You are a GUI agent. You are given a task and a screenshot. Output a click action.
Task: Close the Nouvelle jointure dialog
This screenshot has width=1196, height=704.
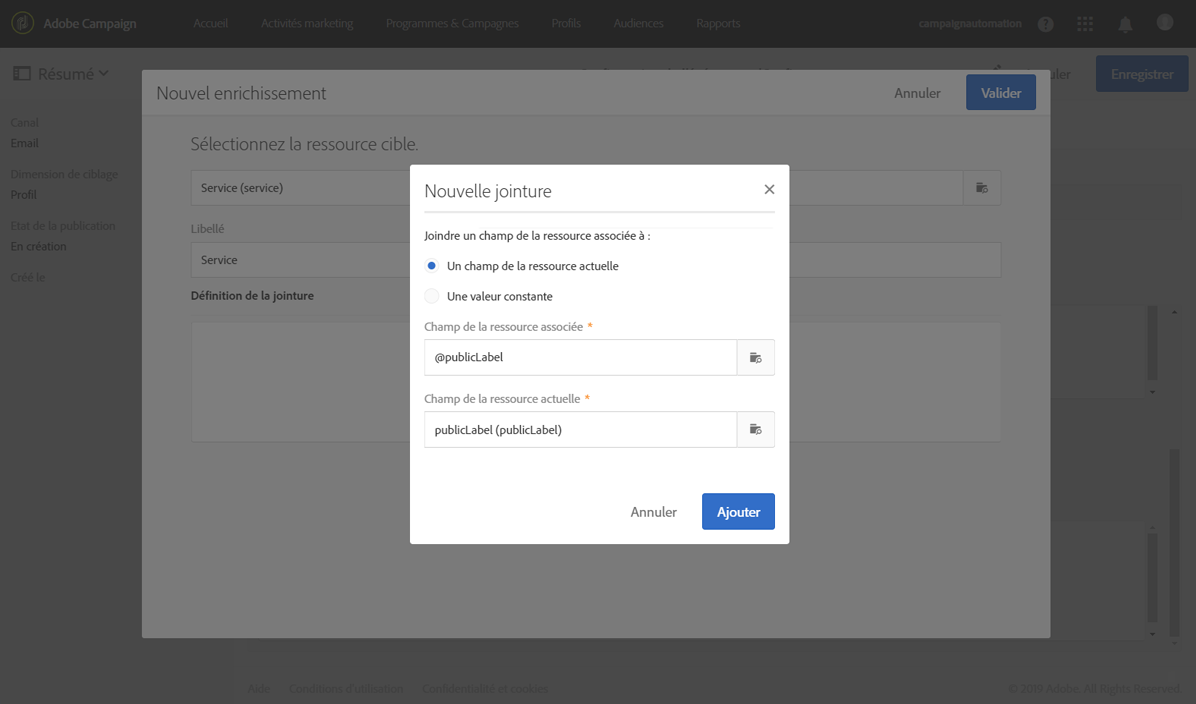point(769,189)
